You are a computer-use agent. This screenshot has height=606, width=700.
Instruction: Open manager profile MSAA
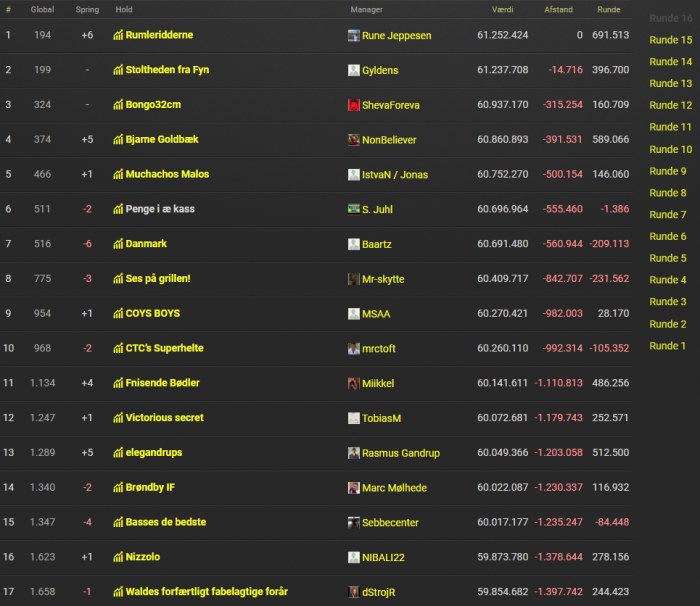coord(376,314)
